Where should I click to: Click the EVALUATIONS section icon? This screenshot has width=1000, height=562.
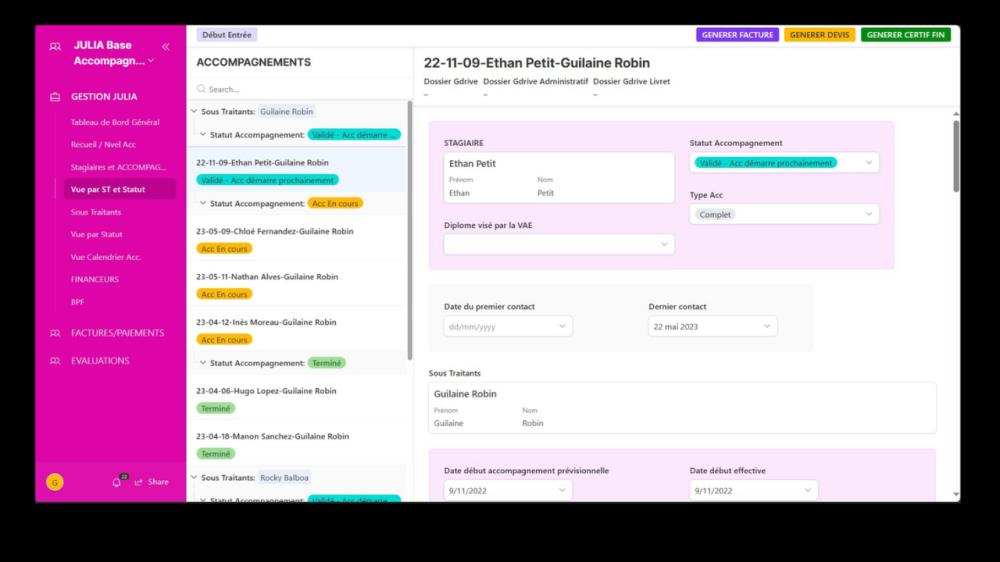tap(55, 361)
